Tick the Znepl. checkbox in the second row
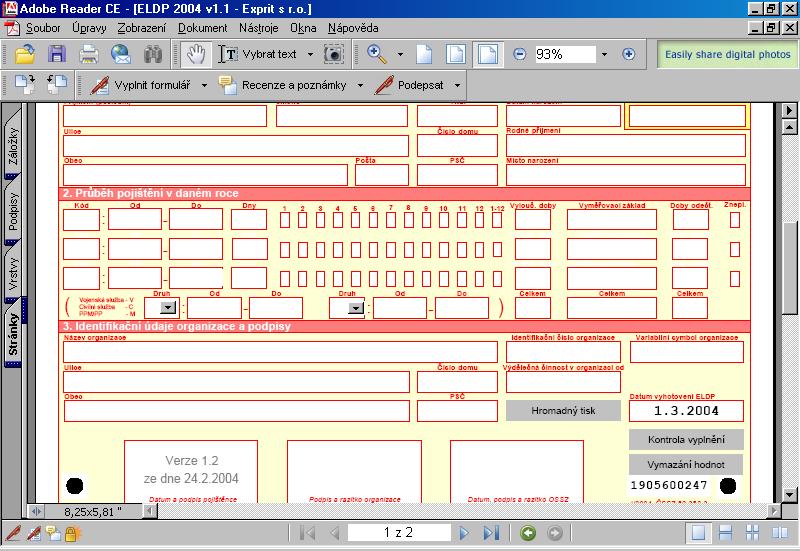Viewport: 800px width, 551px height. click(735, 249)
